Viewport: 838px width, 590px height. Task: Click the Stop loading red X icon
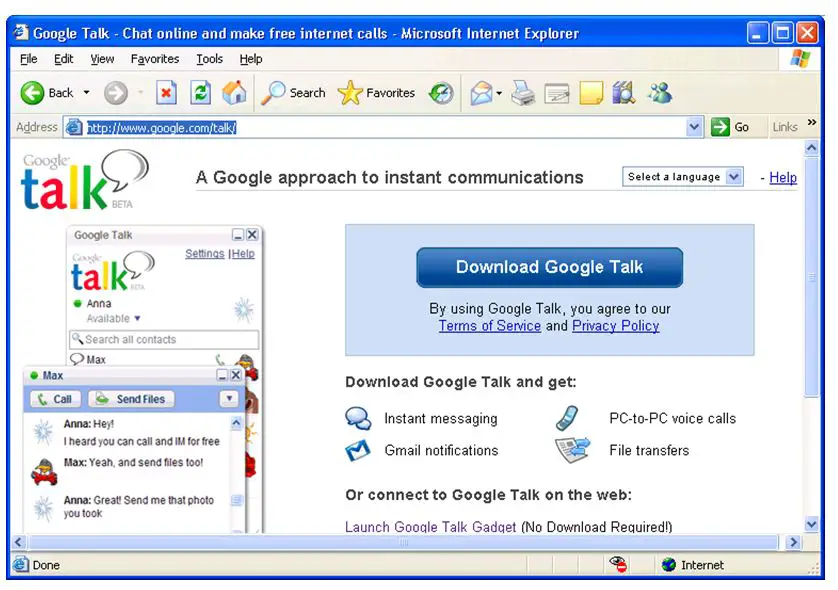166,93
